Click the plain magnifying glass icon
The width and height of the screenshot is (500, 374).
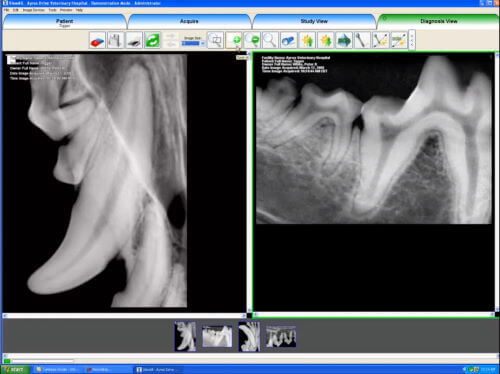pos(270,40)
